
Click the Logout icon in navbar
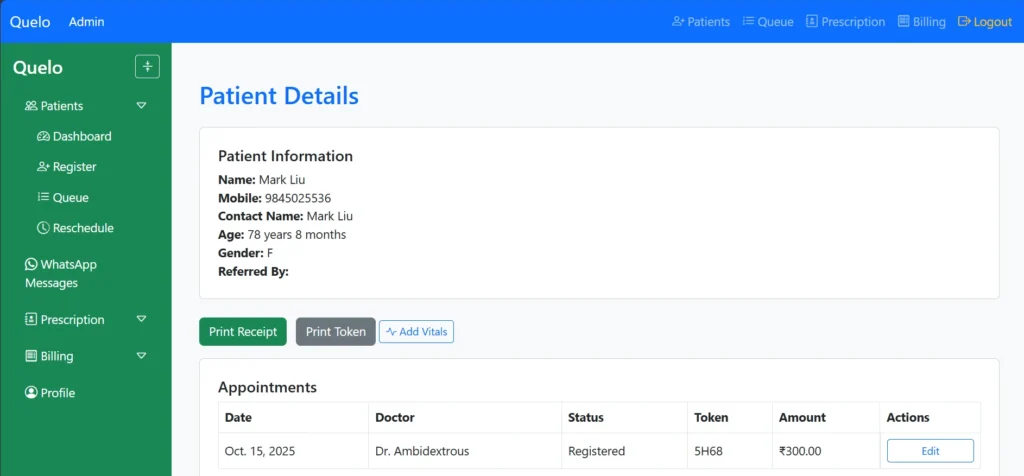(964, 22)
